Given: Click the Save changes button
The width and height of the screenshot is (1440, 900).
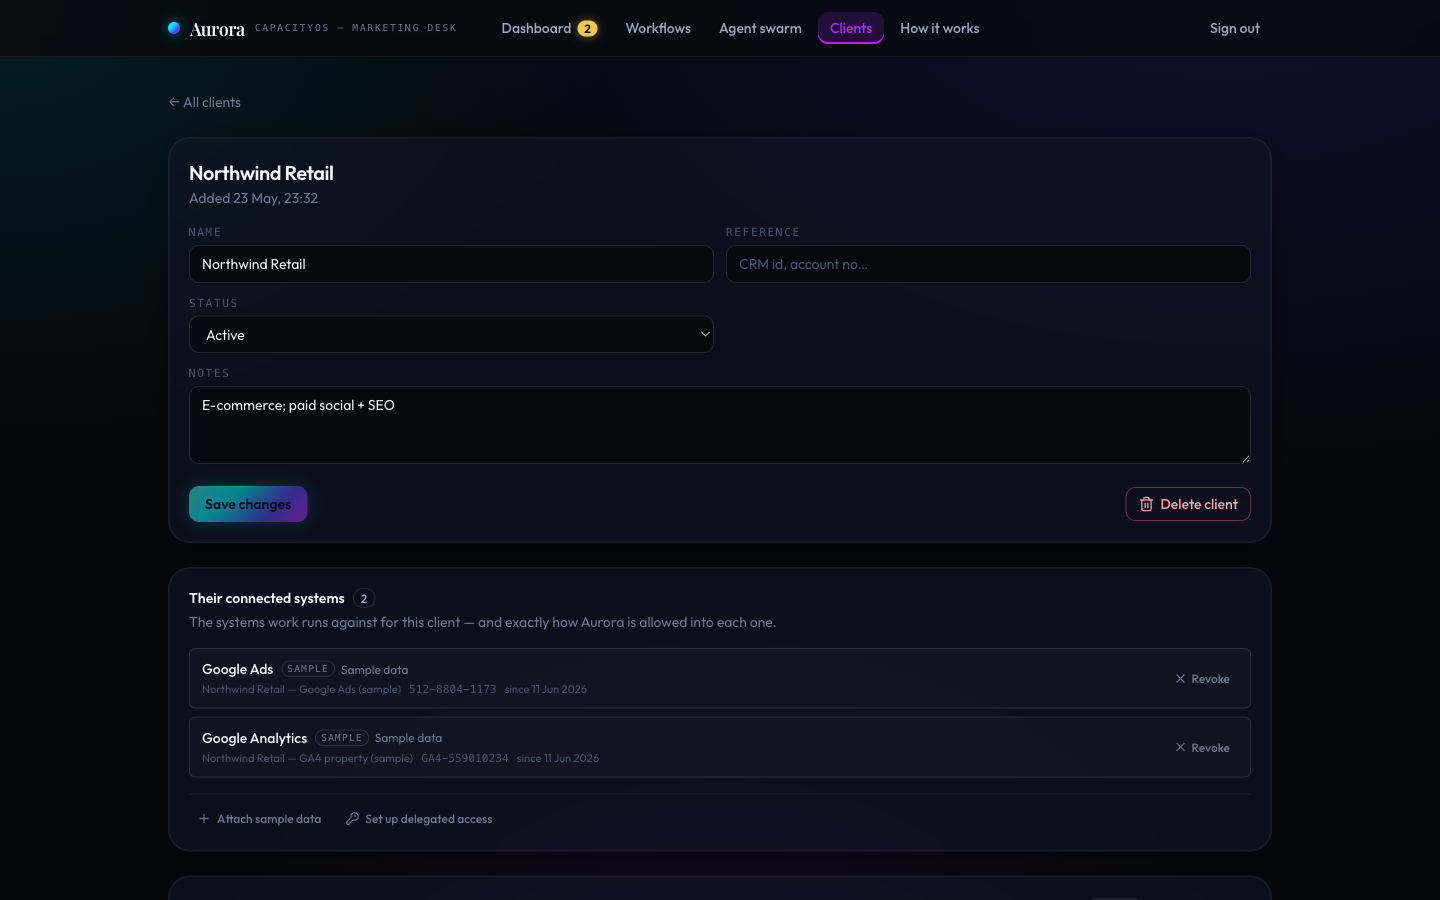Looking at the screenshot, I should (248, 504).
